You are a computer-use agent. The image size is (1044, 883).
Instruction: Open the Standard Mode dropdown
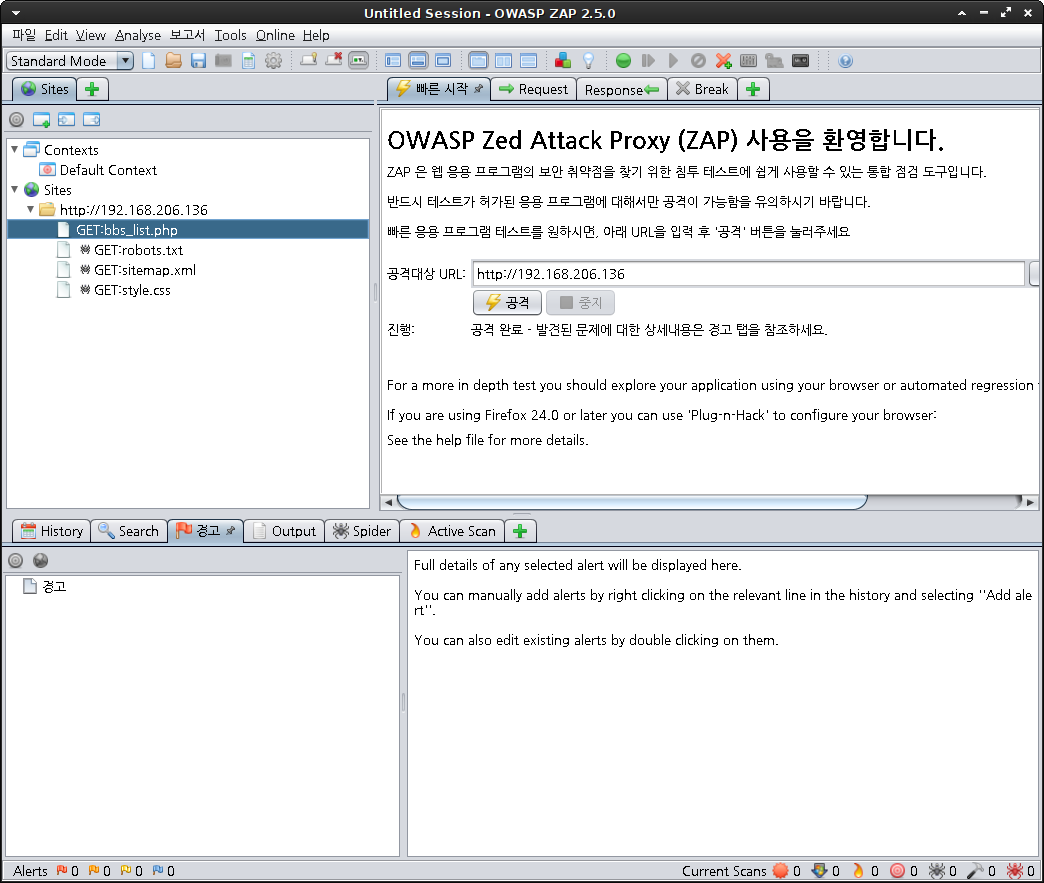(70, 61)
